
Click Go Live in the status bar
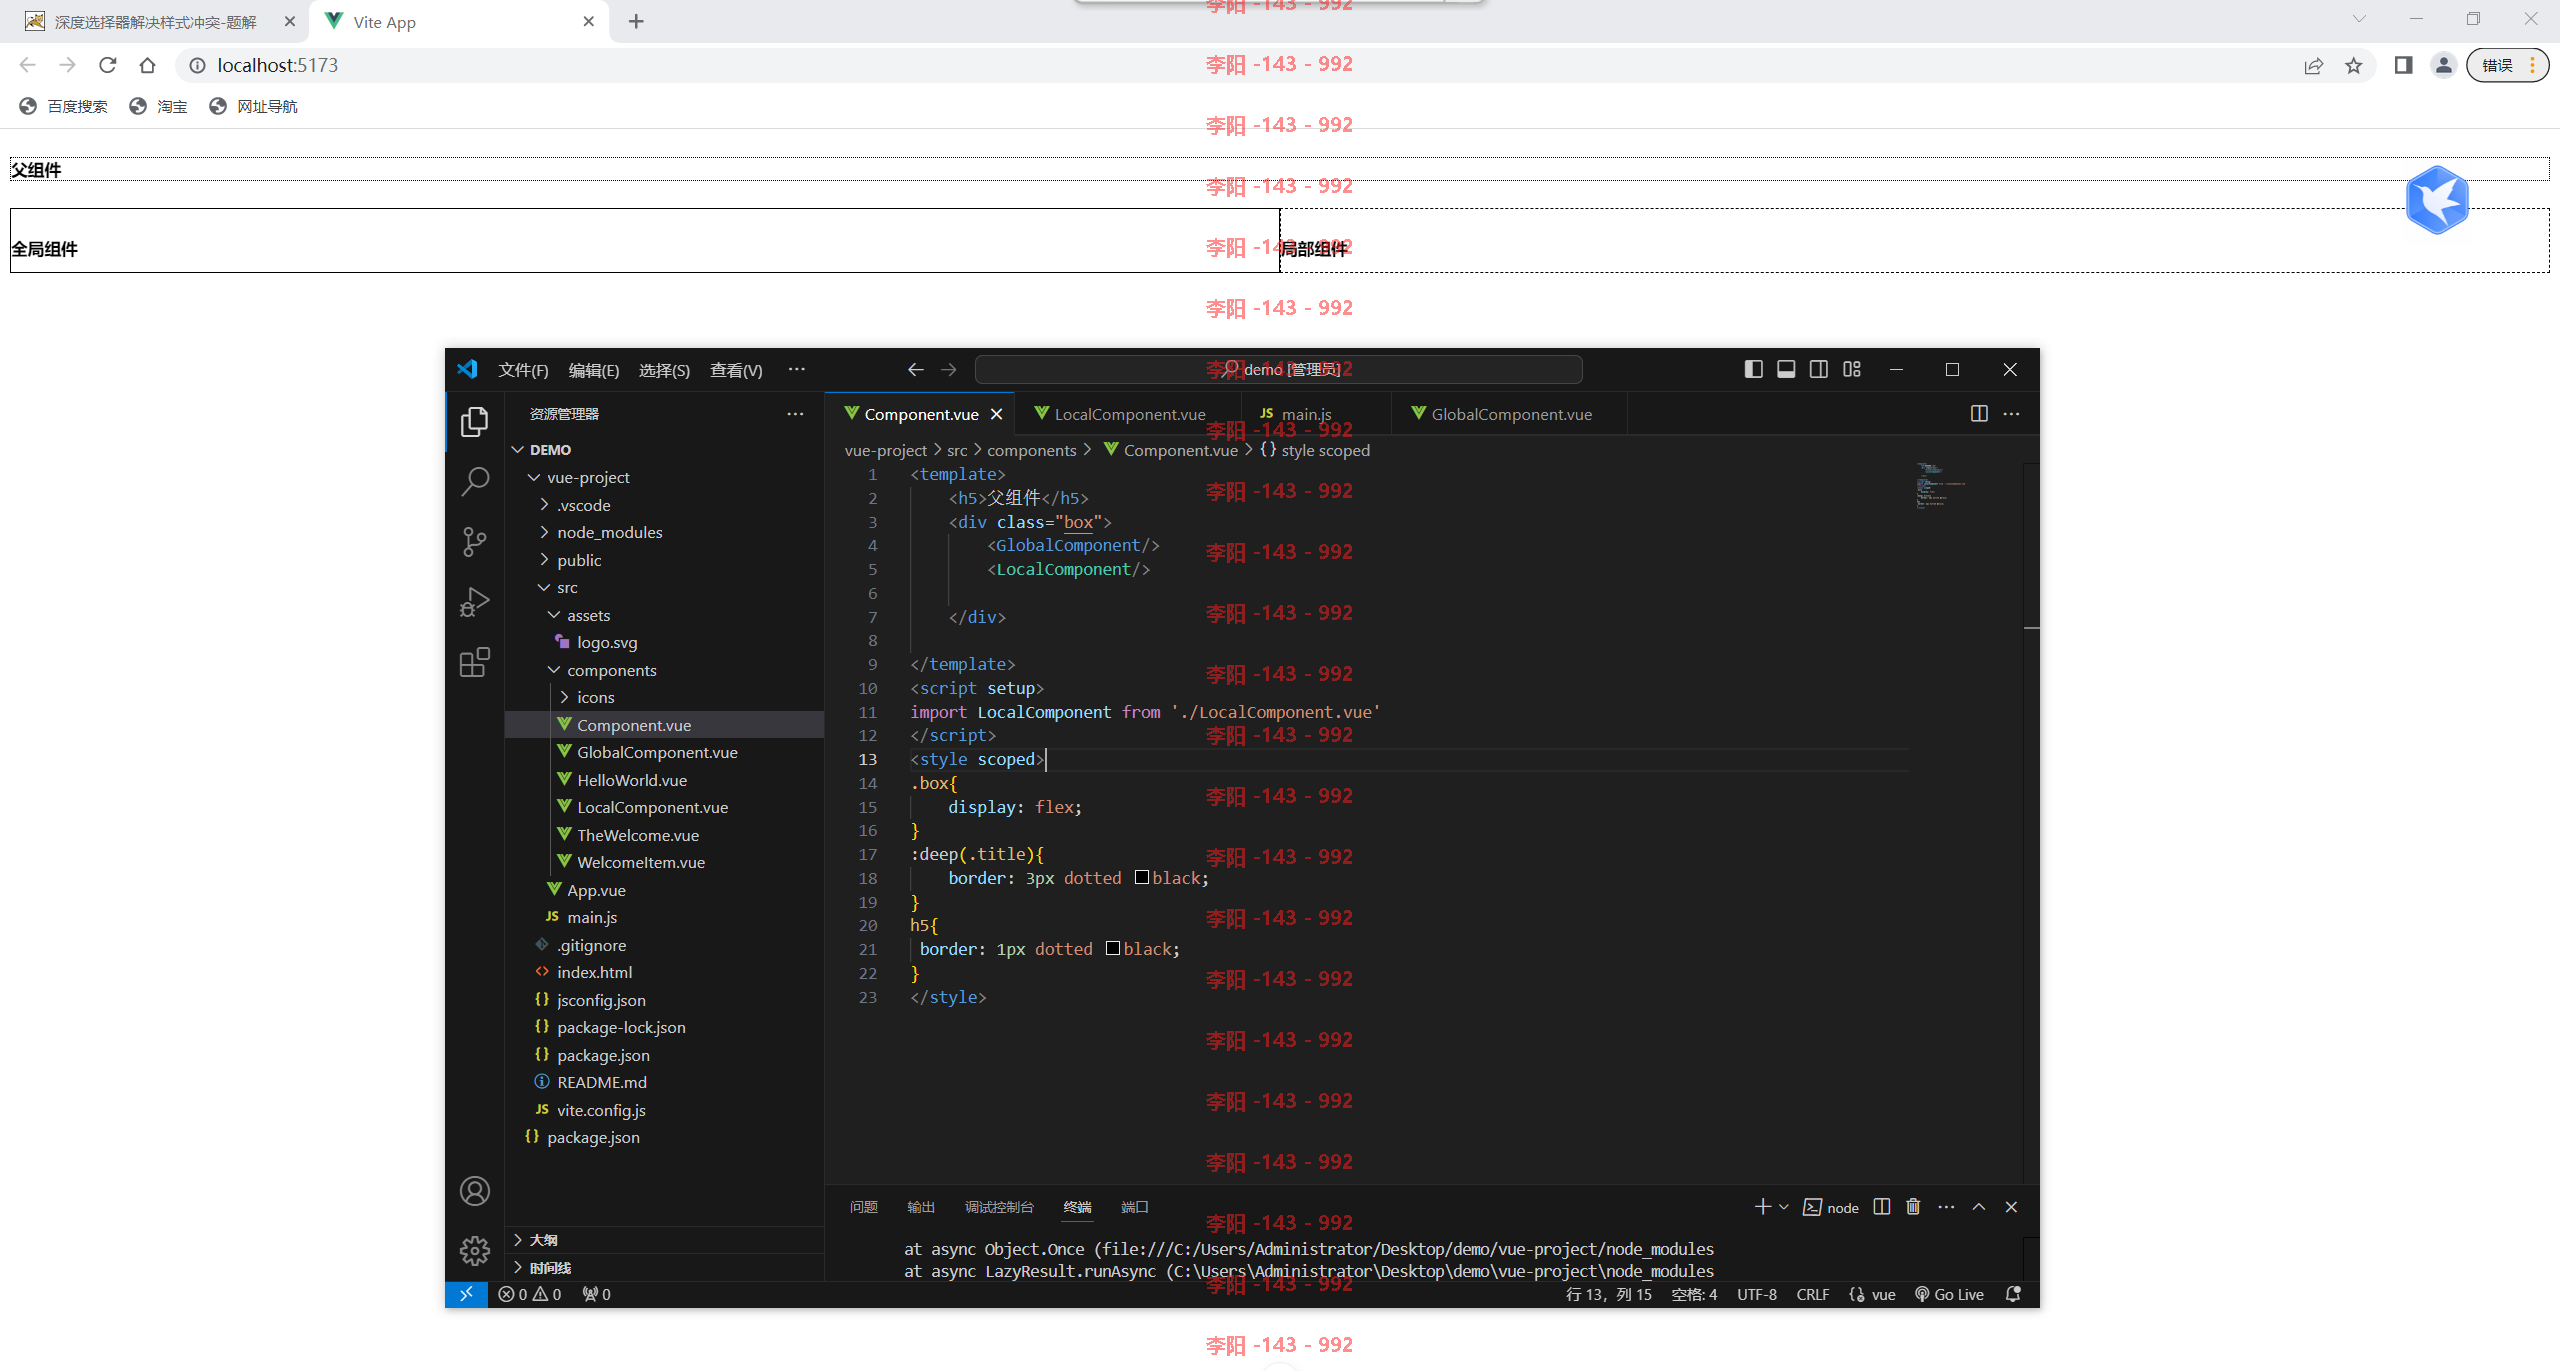coord(1949,1294)
